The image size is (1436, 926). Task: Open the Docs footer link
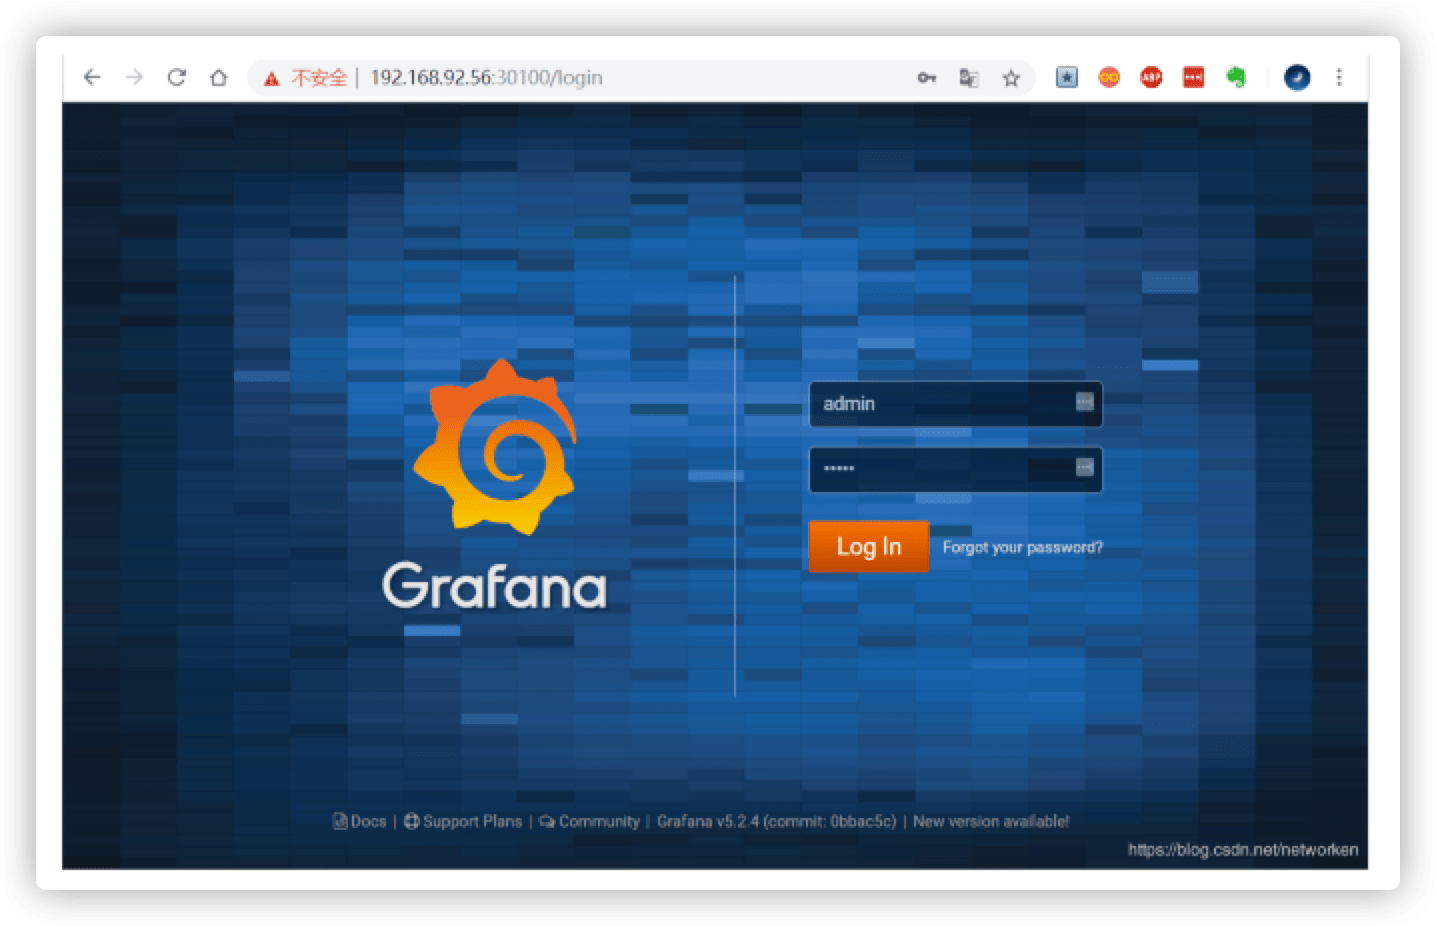tap(360, 821)
